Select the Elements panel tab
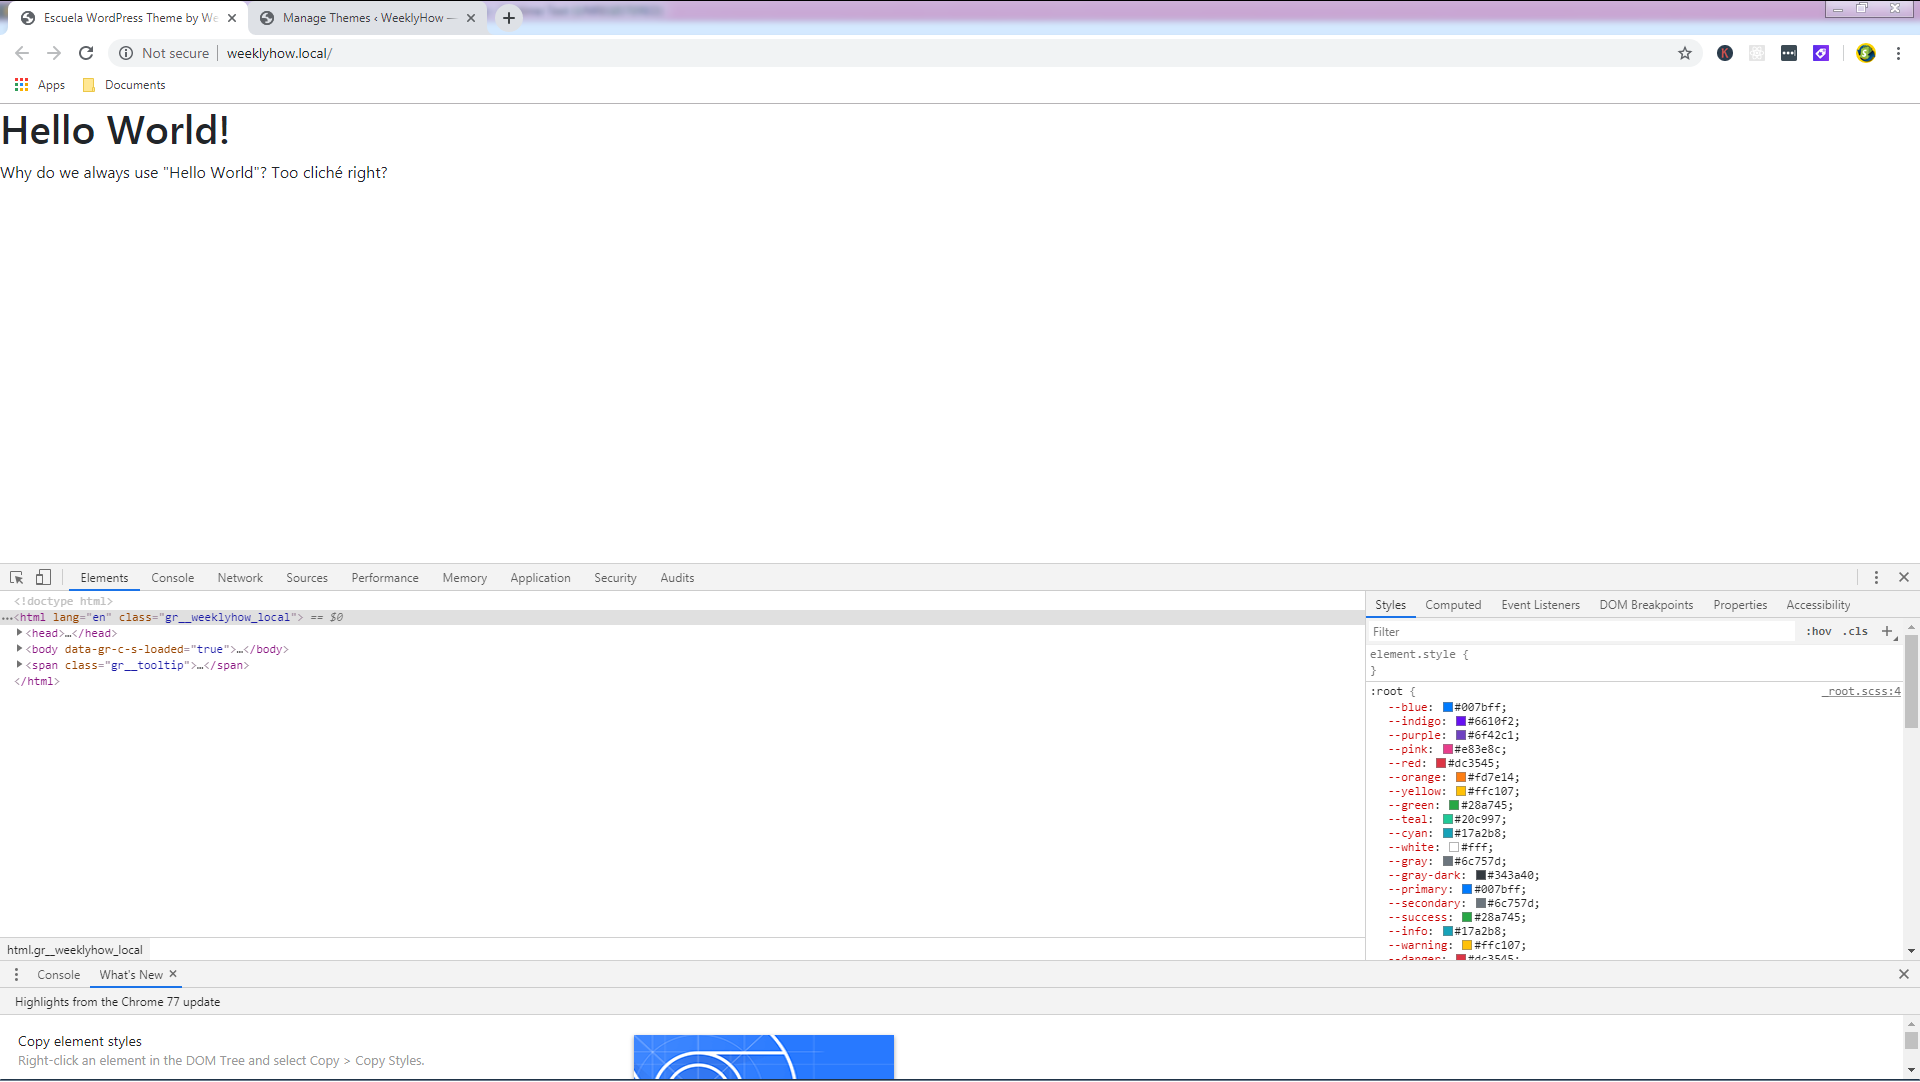1920x1082 pixels. 104,578
